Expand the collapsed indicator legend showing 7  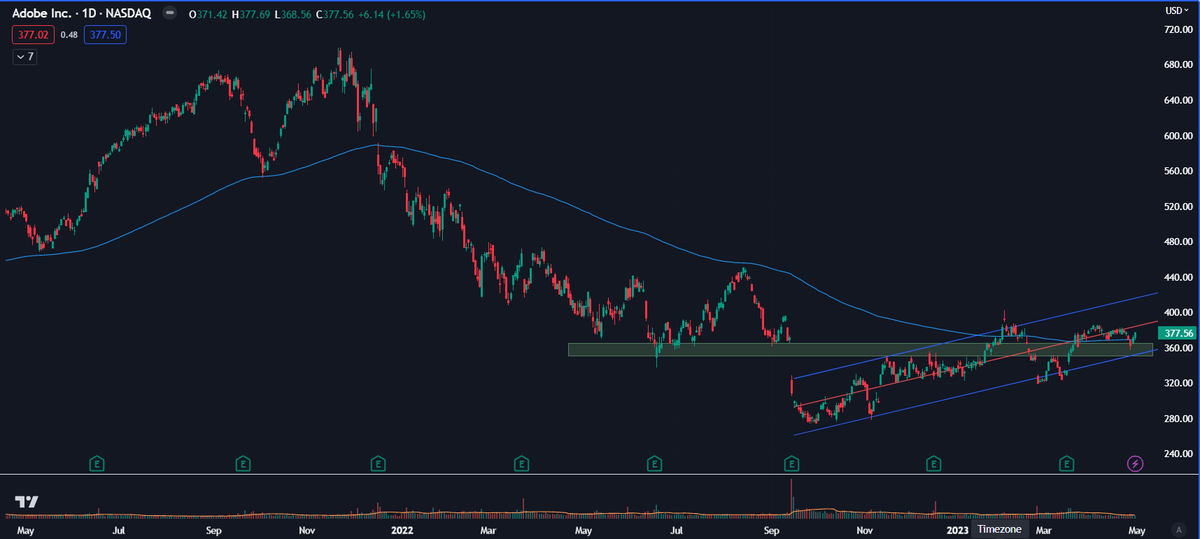pyautogui.click(x=24, y=57)
